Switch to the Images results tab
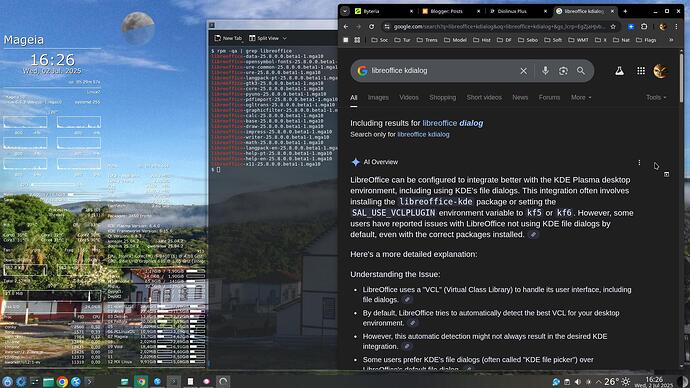The height and width of the screenshot is (388, 690). [378, 98]
